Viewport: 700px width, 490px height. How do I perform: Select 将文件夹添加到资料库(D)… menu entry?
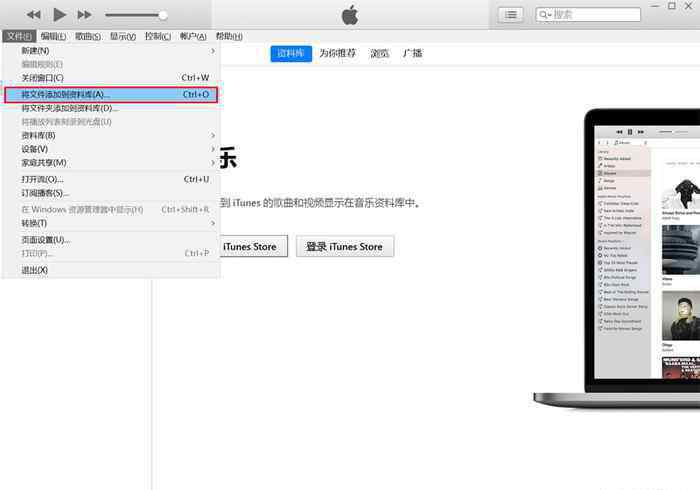coord(111,108)
